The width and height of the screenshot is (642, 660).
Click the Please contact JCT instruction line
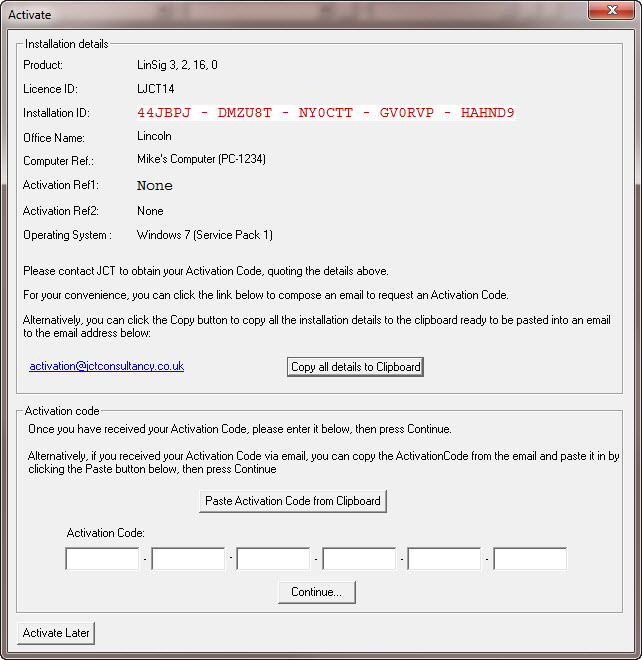[x=206, y=271]
